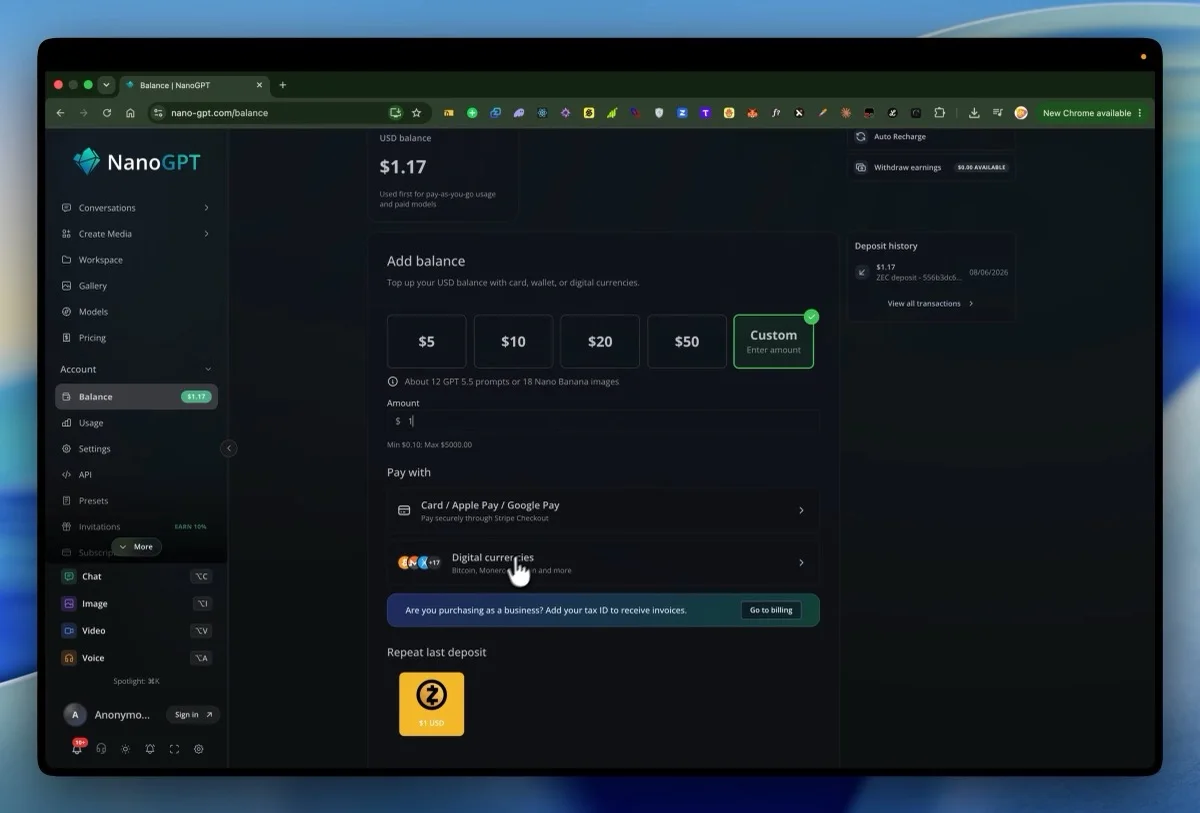Collapse the Account section chevron

tap(208, 370)
